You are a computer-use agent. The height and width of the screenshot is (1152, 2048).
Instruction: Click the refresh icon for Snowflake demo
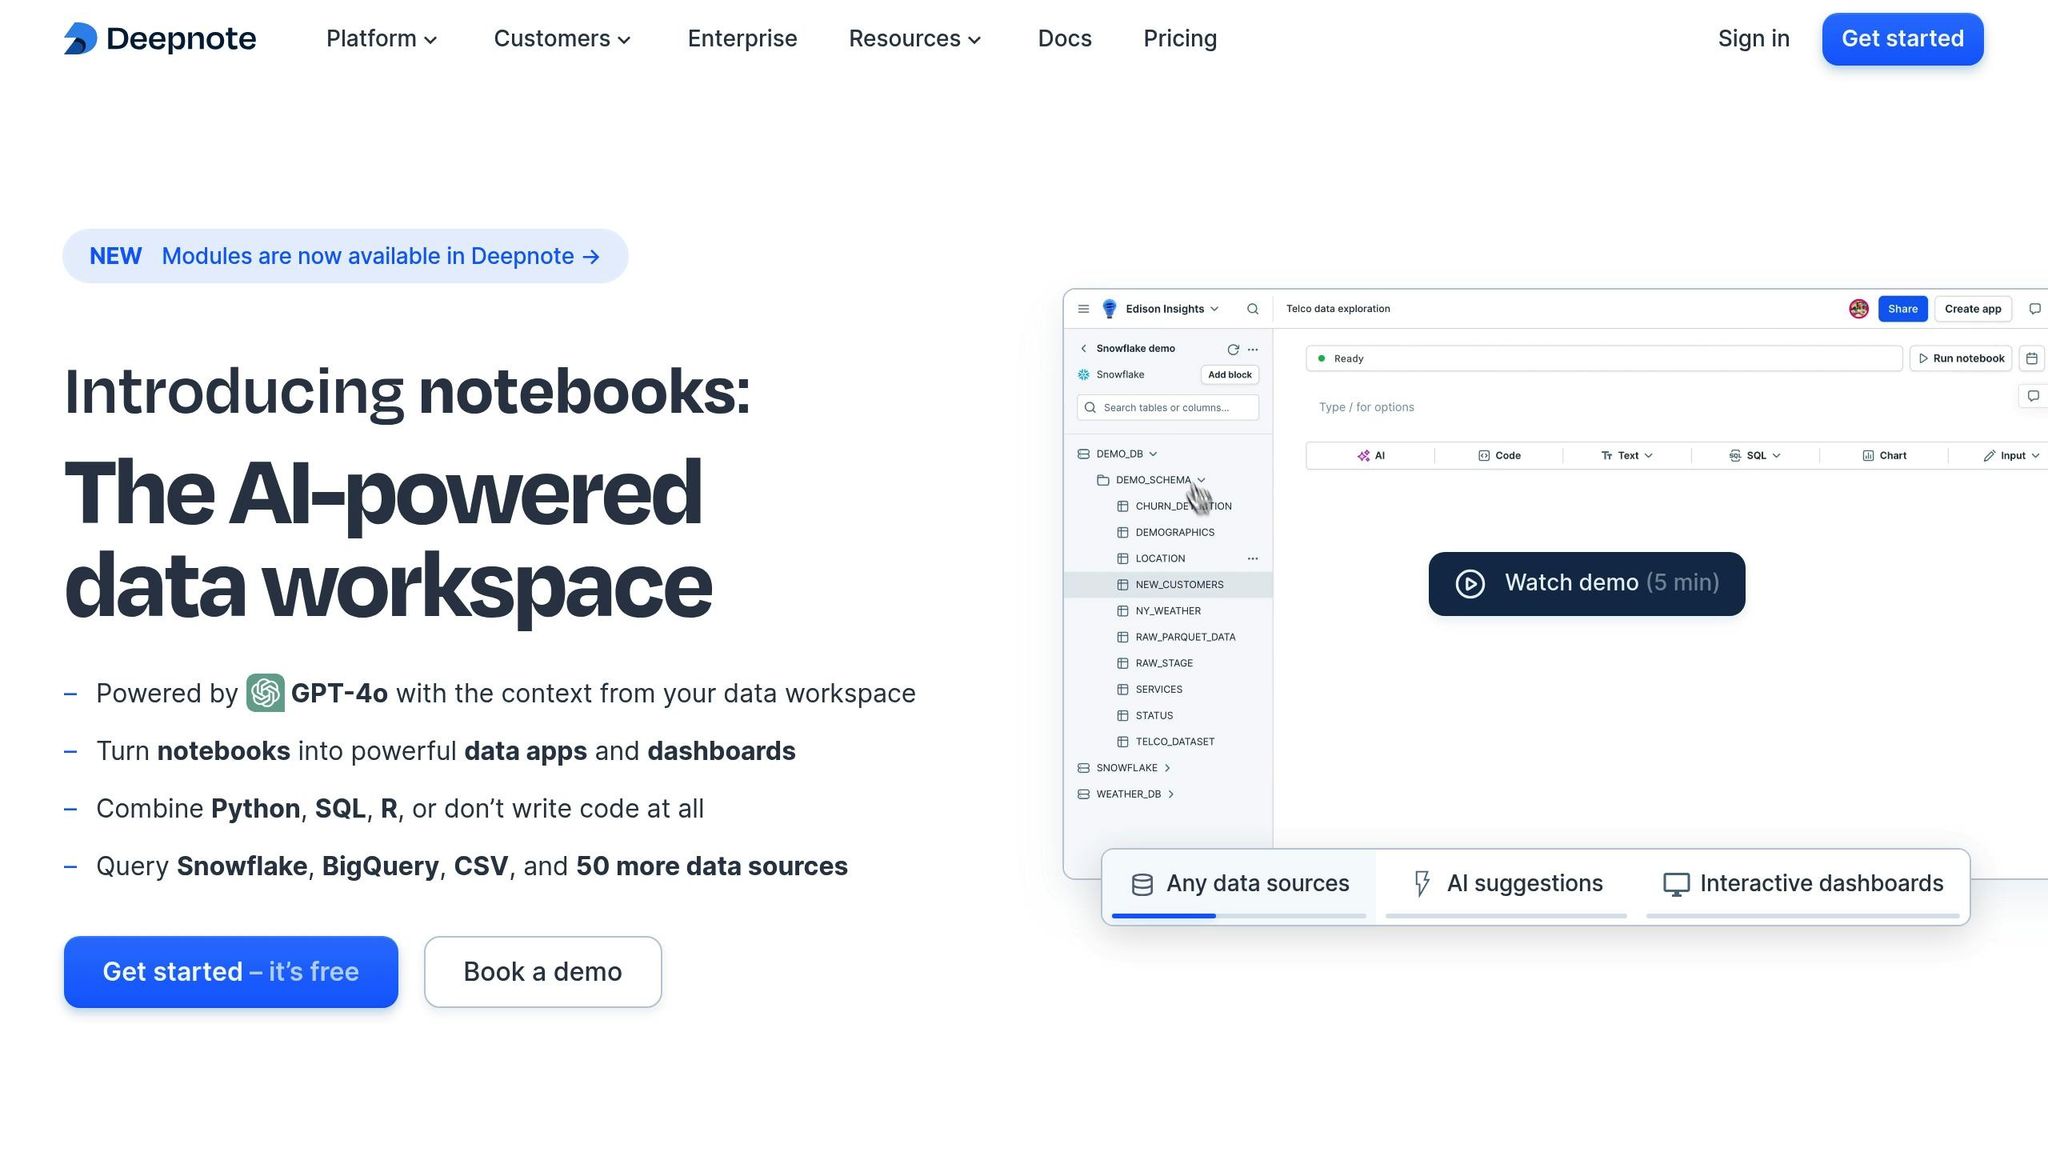[1233, 350]
